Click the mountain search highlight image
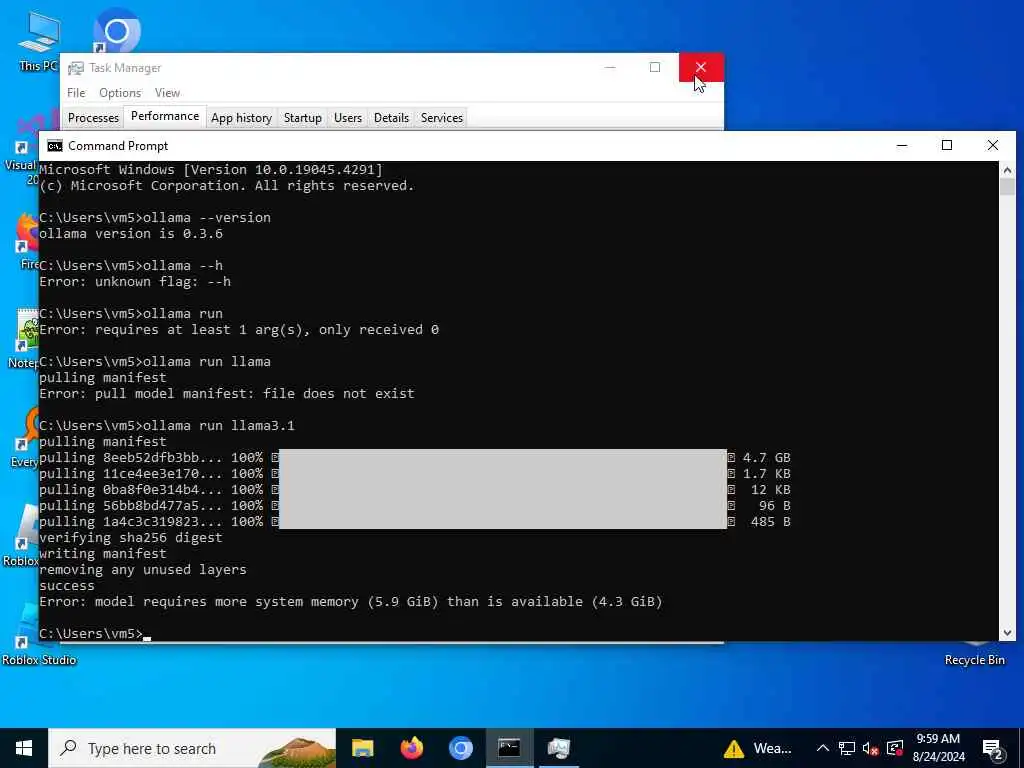 click(x=297, y=751)
